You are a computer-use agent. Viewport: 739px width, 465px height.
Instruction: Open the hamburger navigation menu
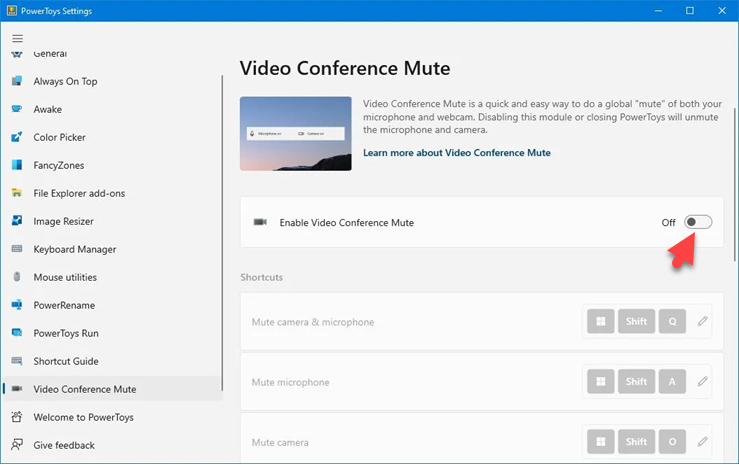tap(17, 38)
